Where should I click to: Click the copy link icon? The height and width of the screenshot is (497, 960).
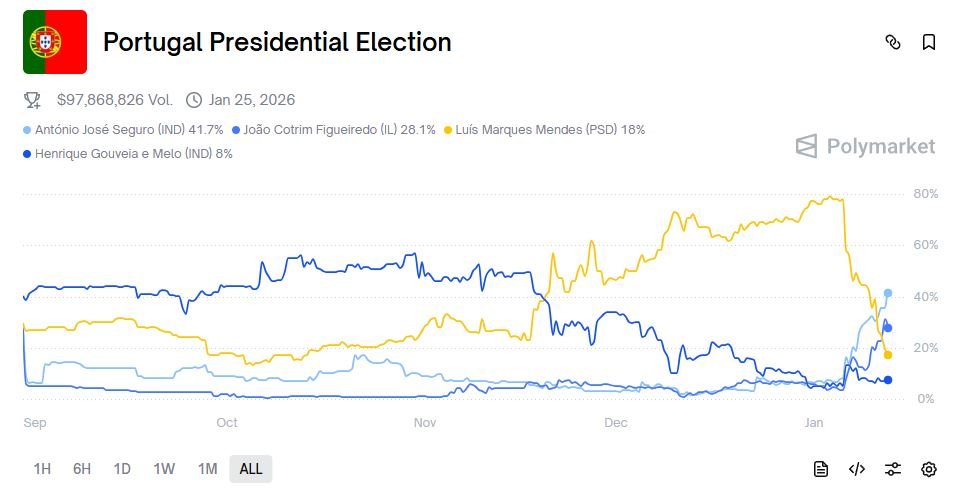point(893,42)
